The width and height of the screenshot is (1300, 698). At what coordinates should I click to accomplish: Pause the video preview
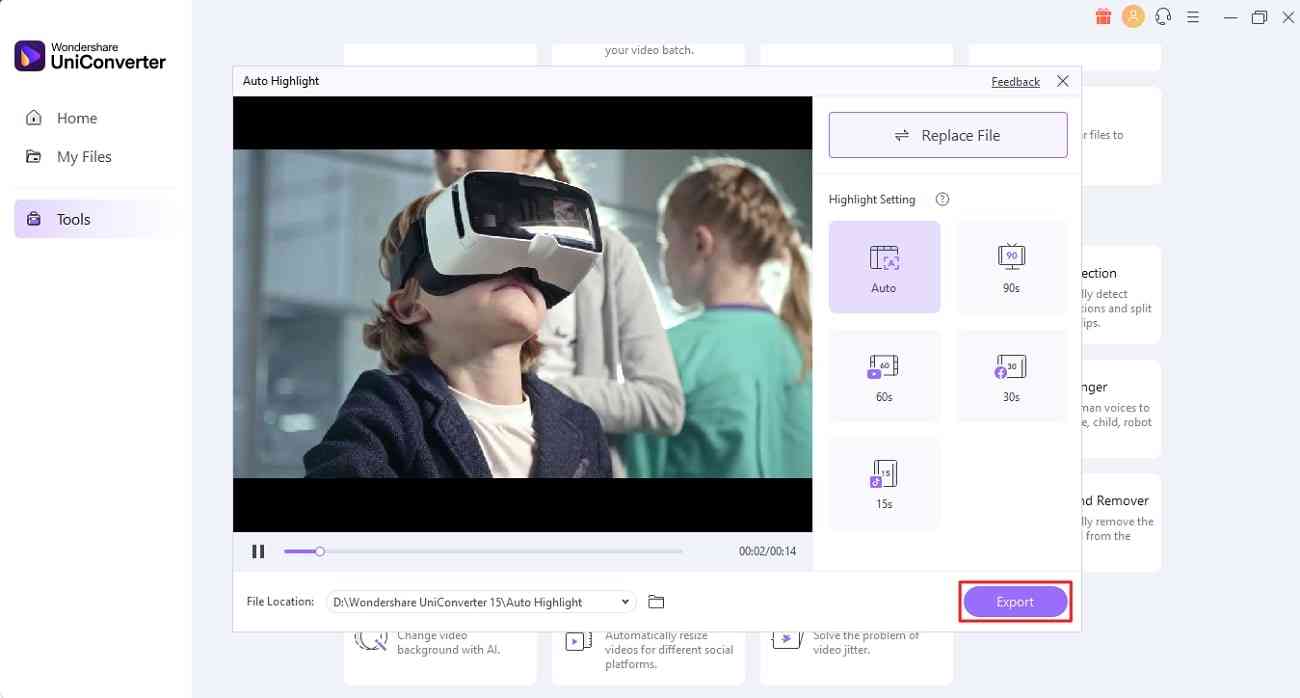pyautogui.click(x=258, y=551)
